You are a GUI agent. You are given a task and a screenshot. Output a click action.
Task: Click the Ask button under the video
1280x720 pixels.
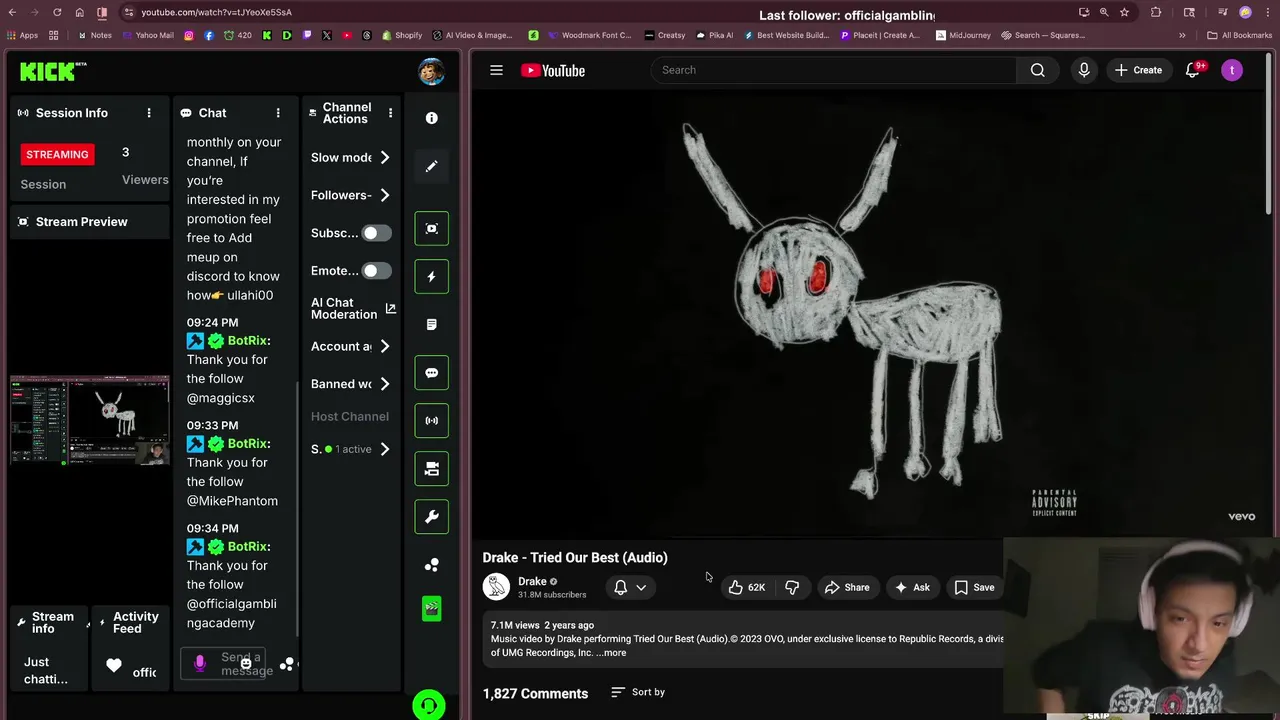pos(912,587)
